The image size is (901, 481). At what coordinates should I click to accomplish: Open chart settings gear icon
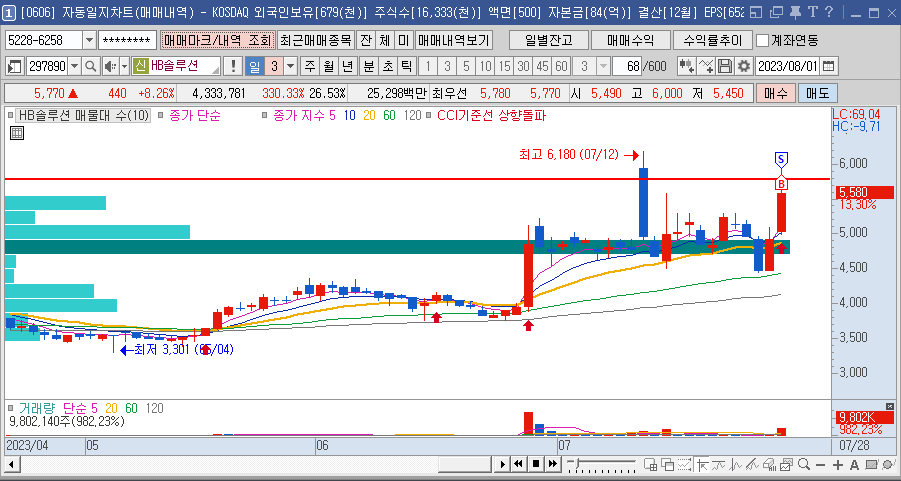click(744, 66)
